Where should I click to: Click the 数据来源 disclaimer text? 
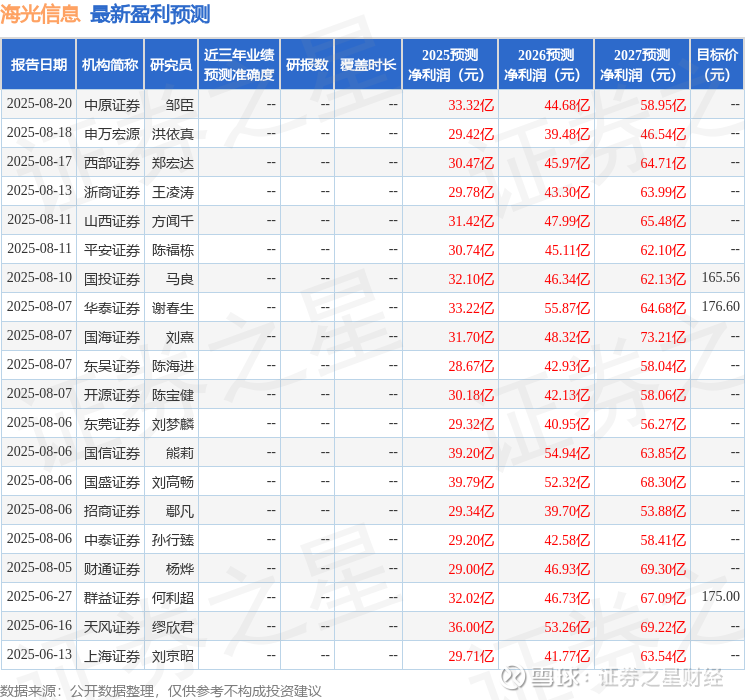[x=161, y=690]
